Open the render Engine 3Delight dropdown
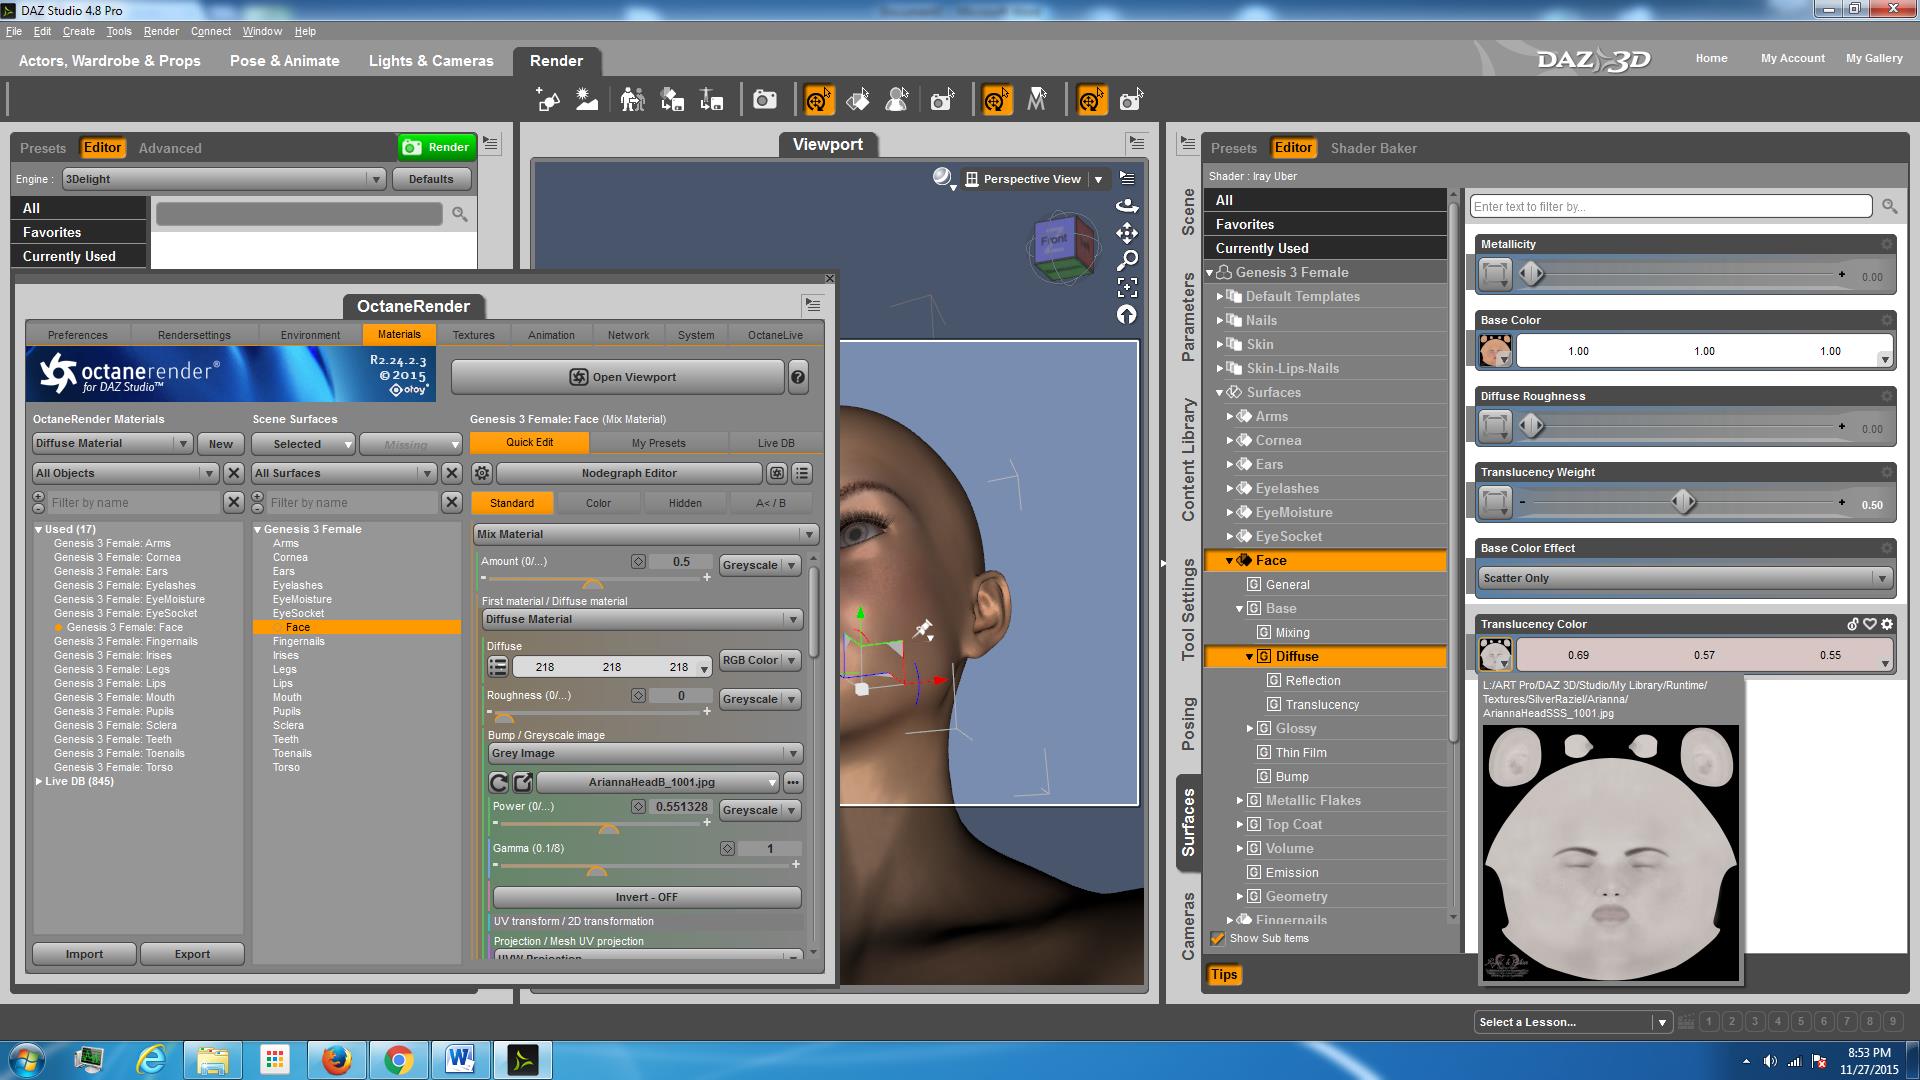Screen dimensions: 1920x1080 point(223,179)
